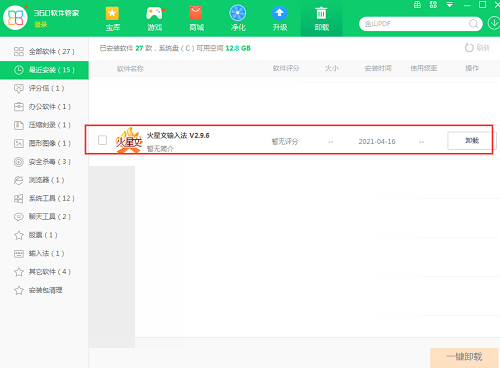This screenshot has height=368, width=500.
Task: Open the 宝库 star icon tab
Action: (113, 19)
